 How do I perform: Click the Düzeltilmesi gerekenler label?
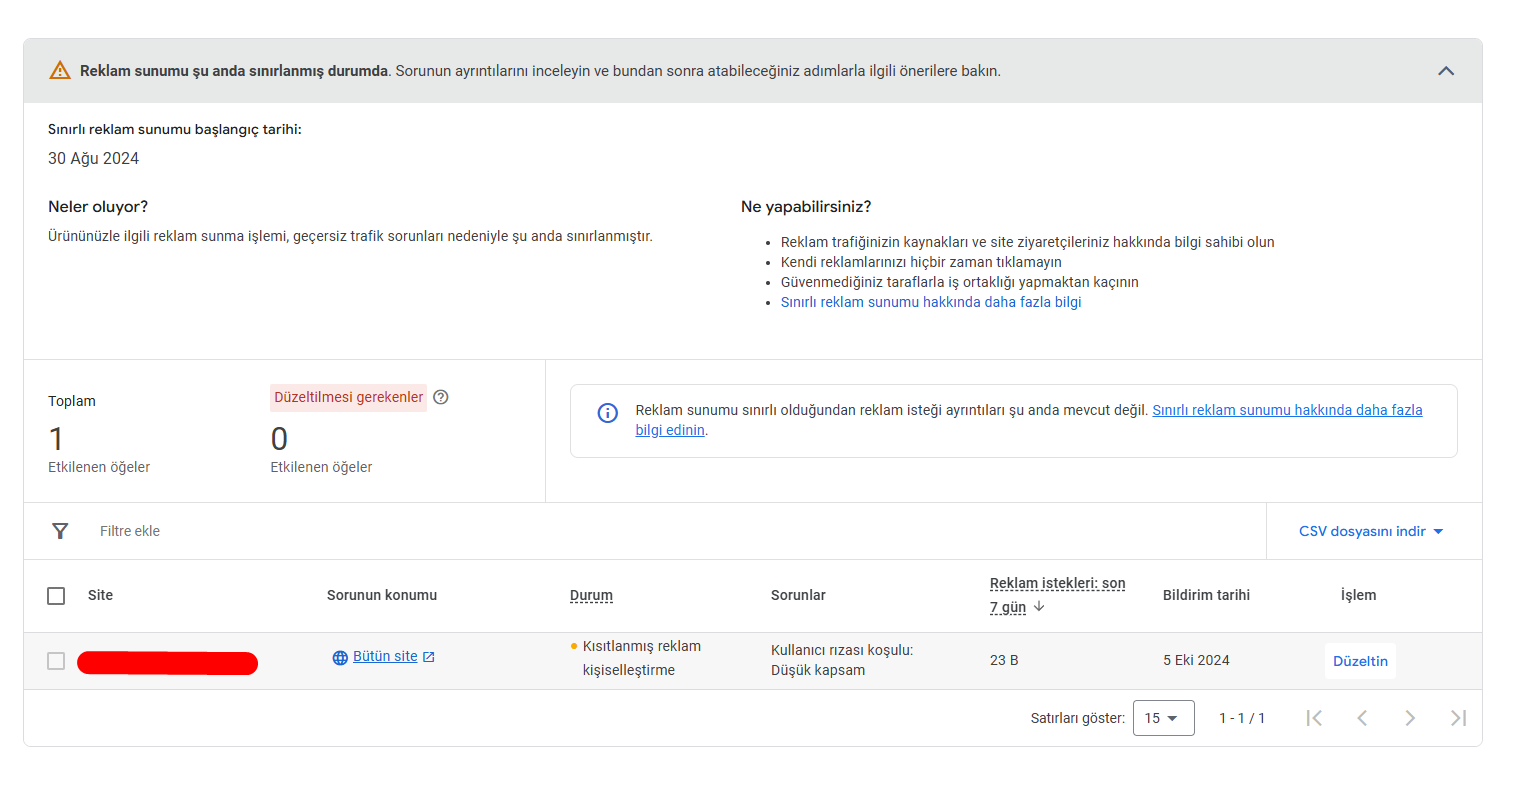point(348,397)
